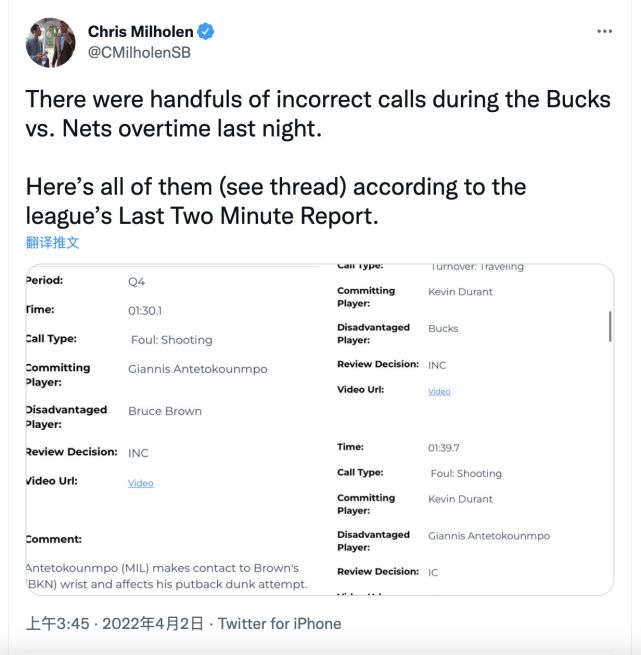
Task: Click the 翻译推文 translate tweet link
Action: pyautogui.click(x=52, y=242)
